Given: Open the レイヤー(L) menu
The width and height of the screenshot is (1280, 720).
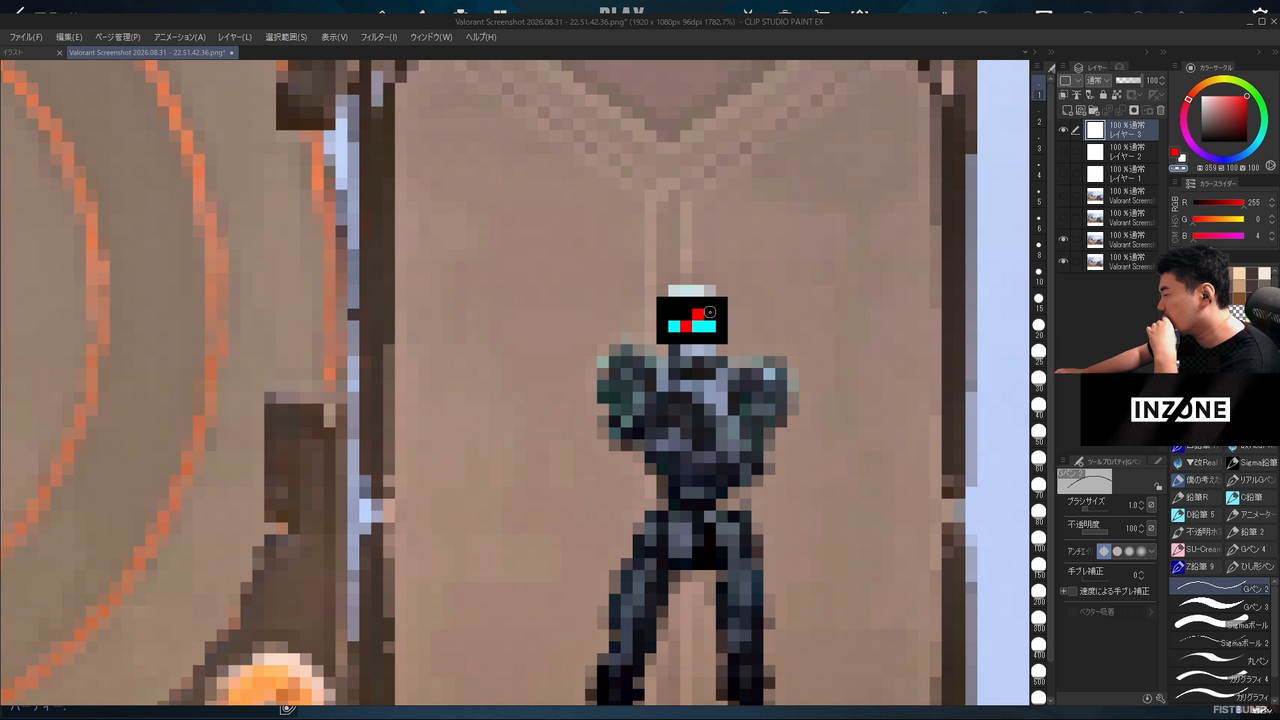Looking at the screenshot, I should (x=234, y=37).
